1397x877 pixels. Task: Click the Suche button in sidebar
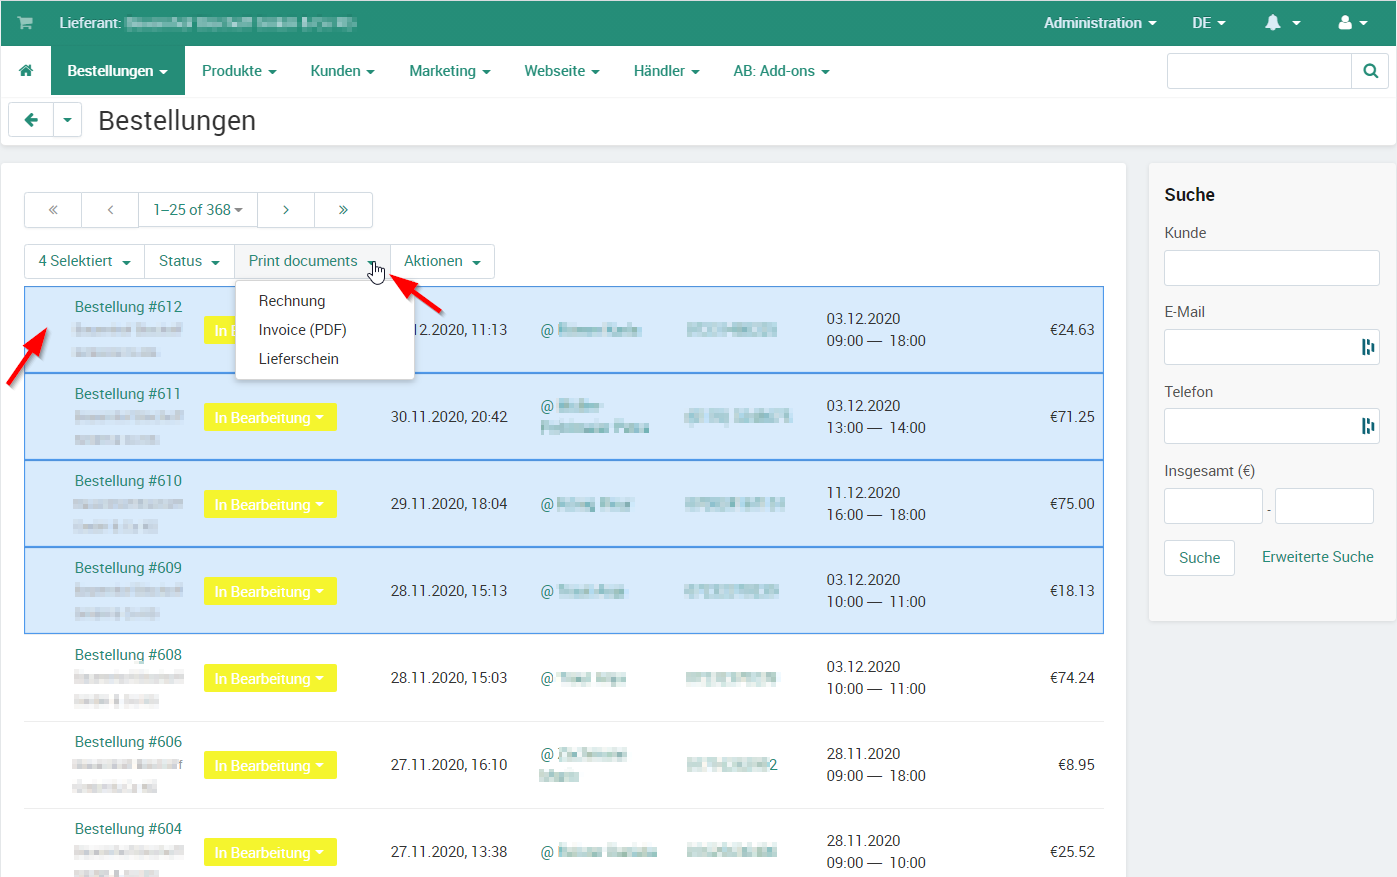point(1199,558)
